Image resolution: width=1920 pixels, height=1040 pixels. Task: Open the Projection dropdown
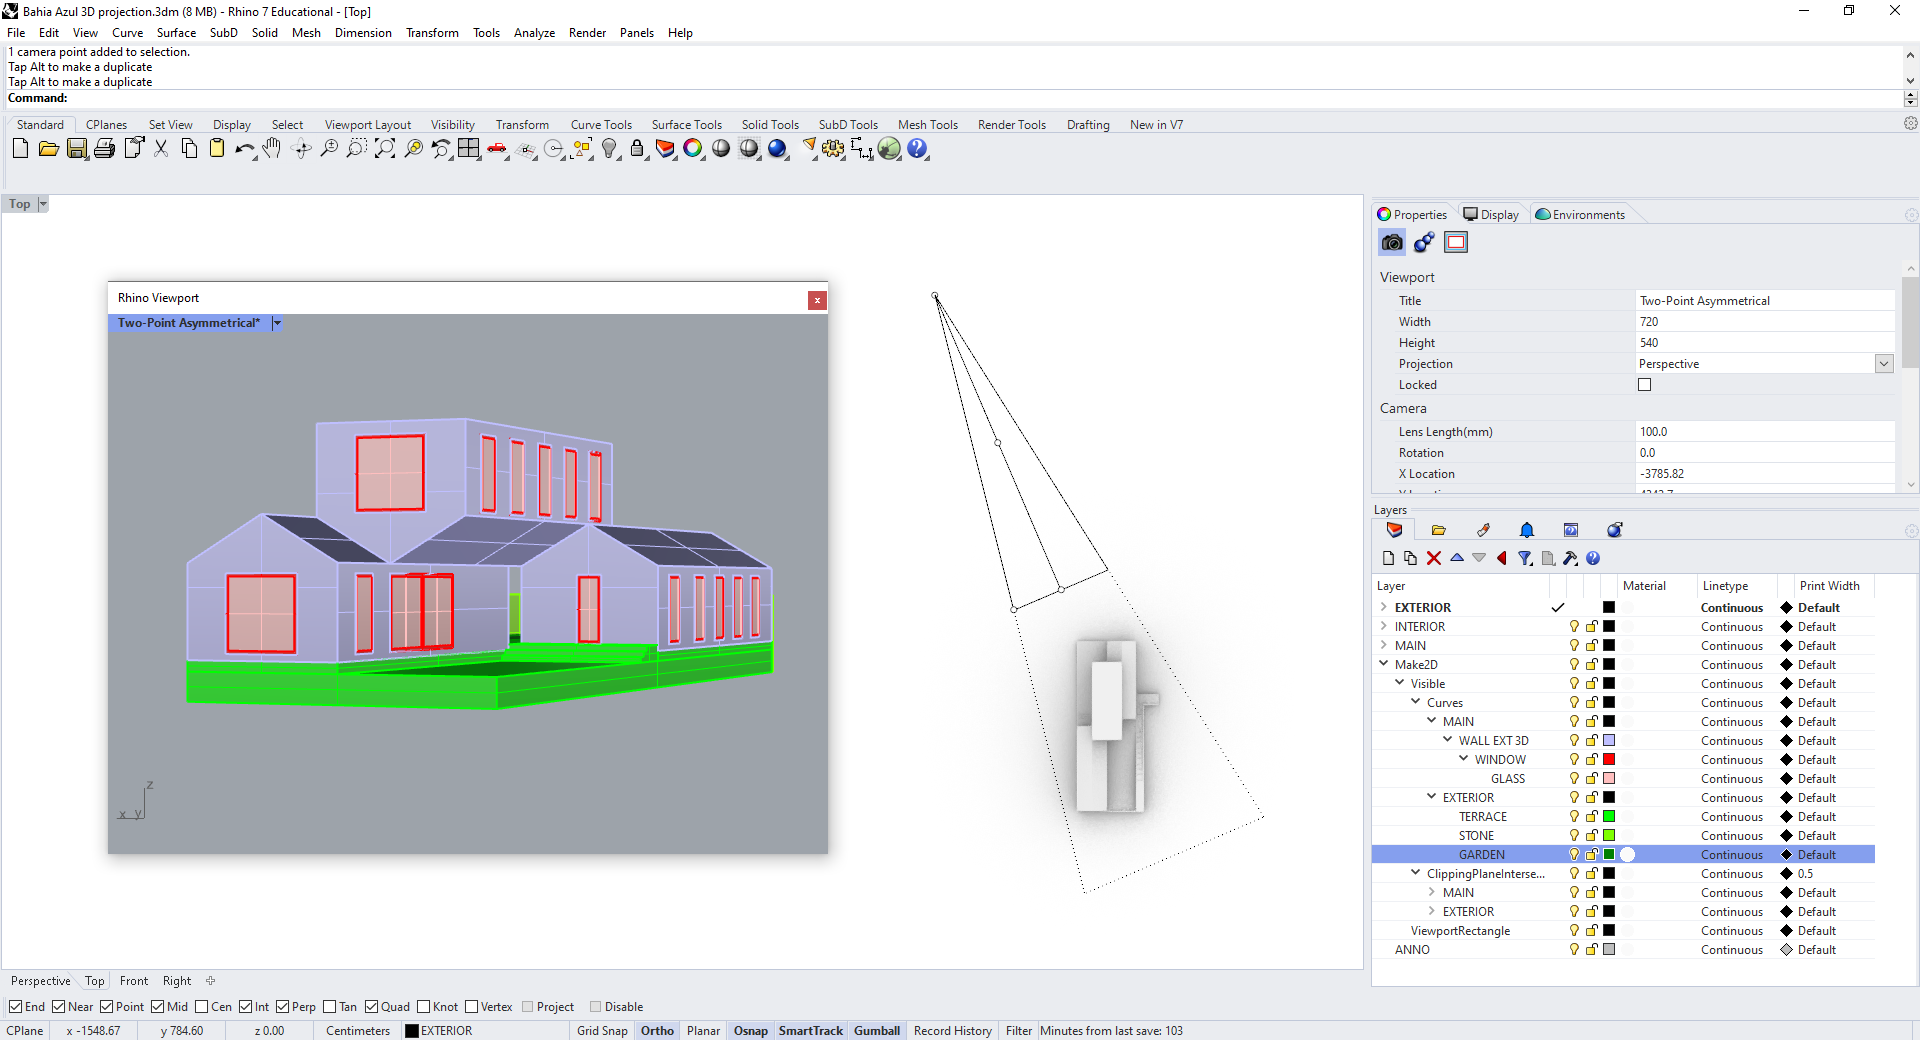click(x=1884, y=364)
